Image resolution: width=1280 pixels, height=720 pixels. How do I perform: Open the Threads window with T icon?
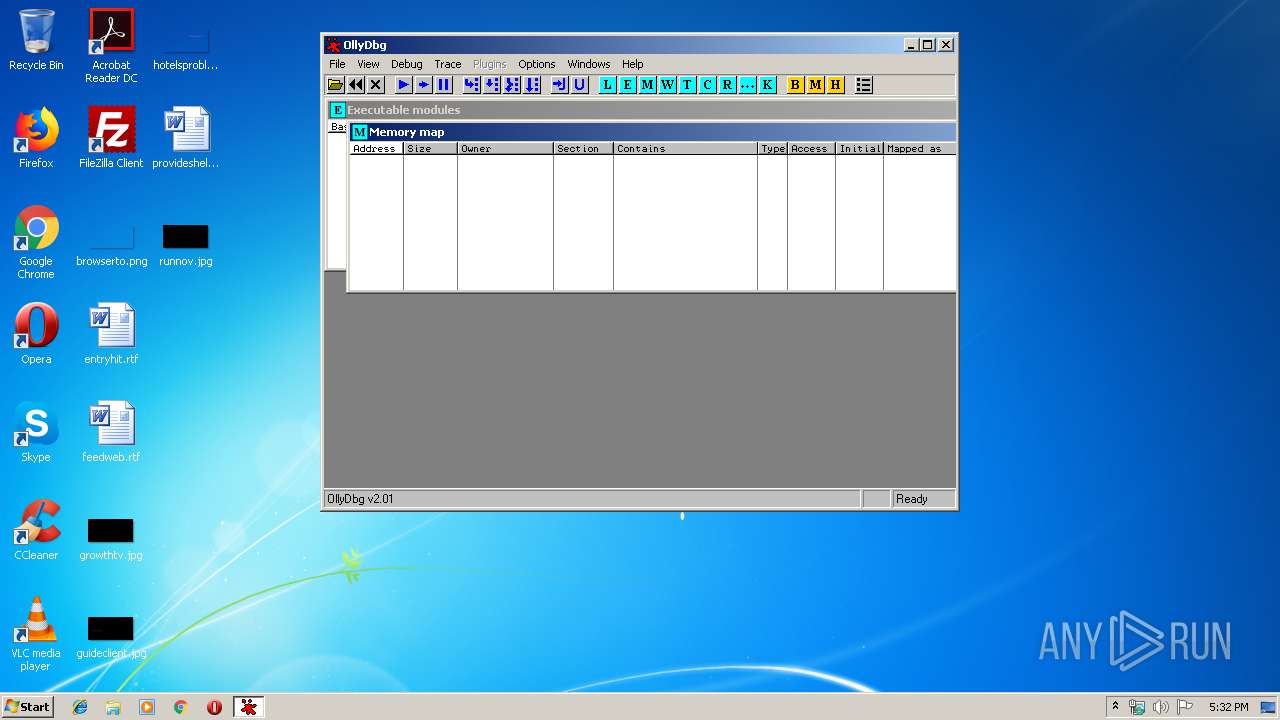687,85
